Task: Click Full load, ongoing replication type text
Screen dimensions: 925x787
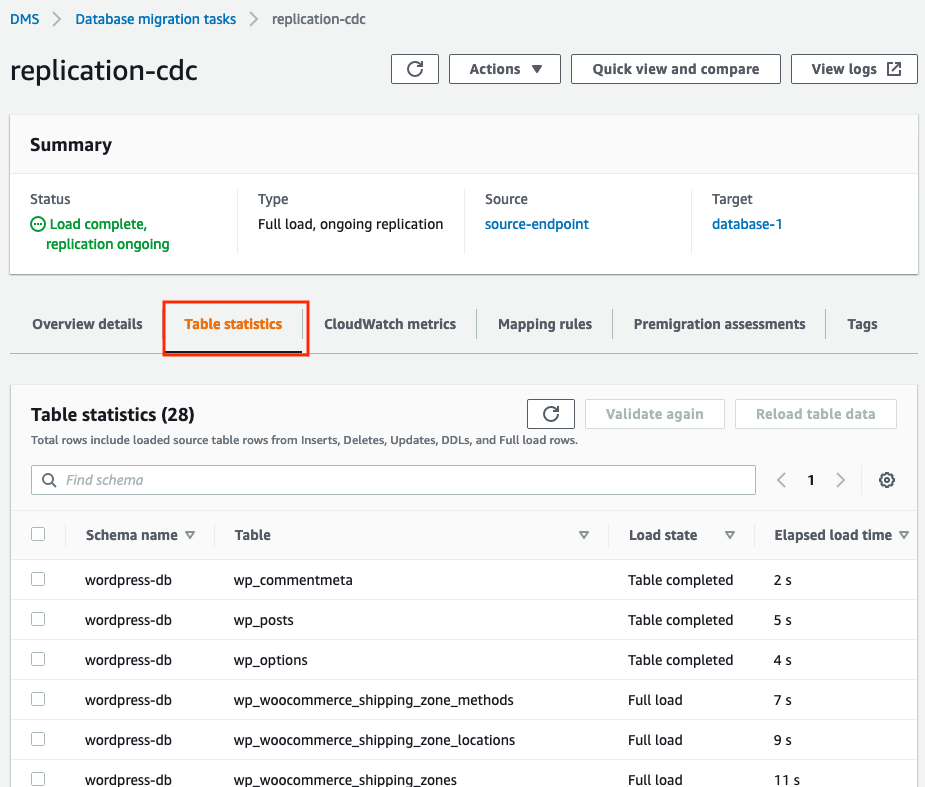Action: tap(350, 224)
